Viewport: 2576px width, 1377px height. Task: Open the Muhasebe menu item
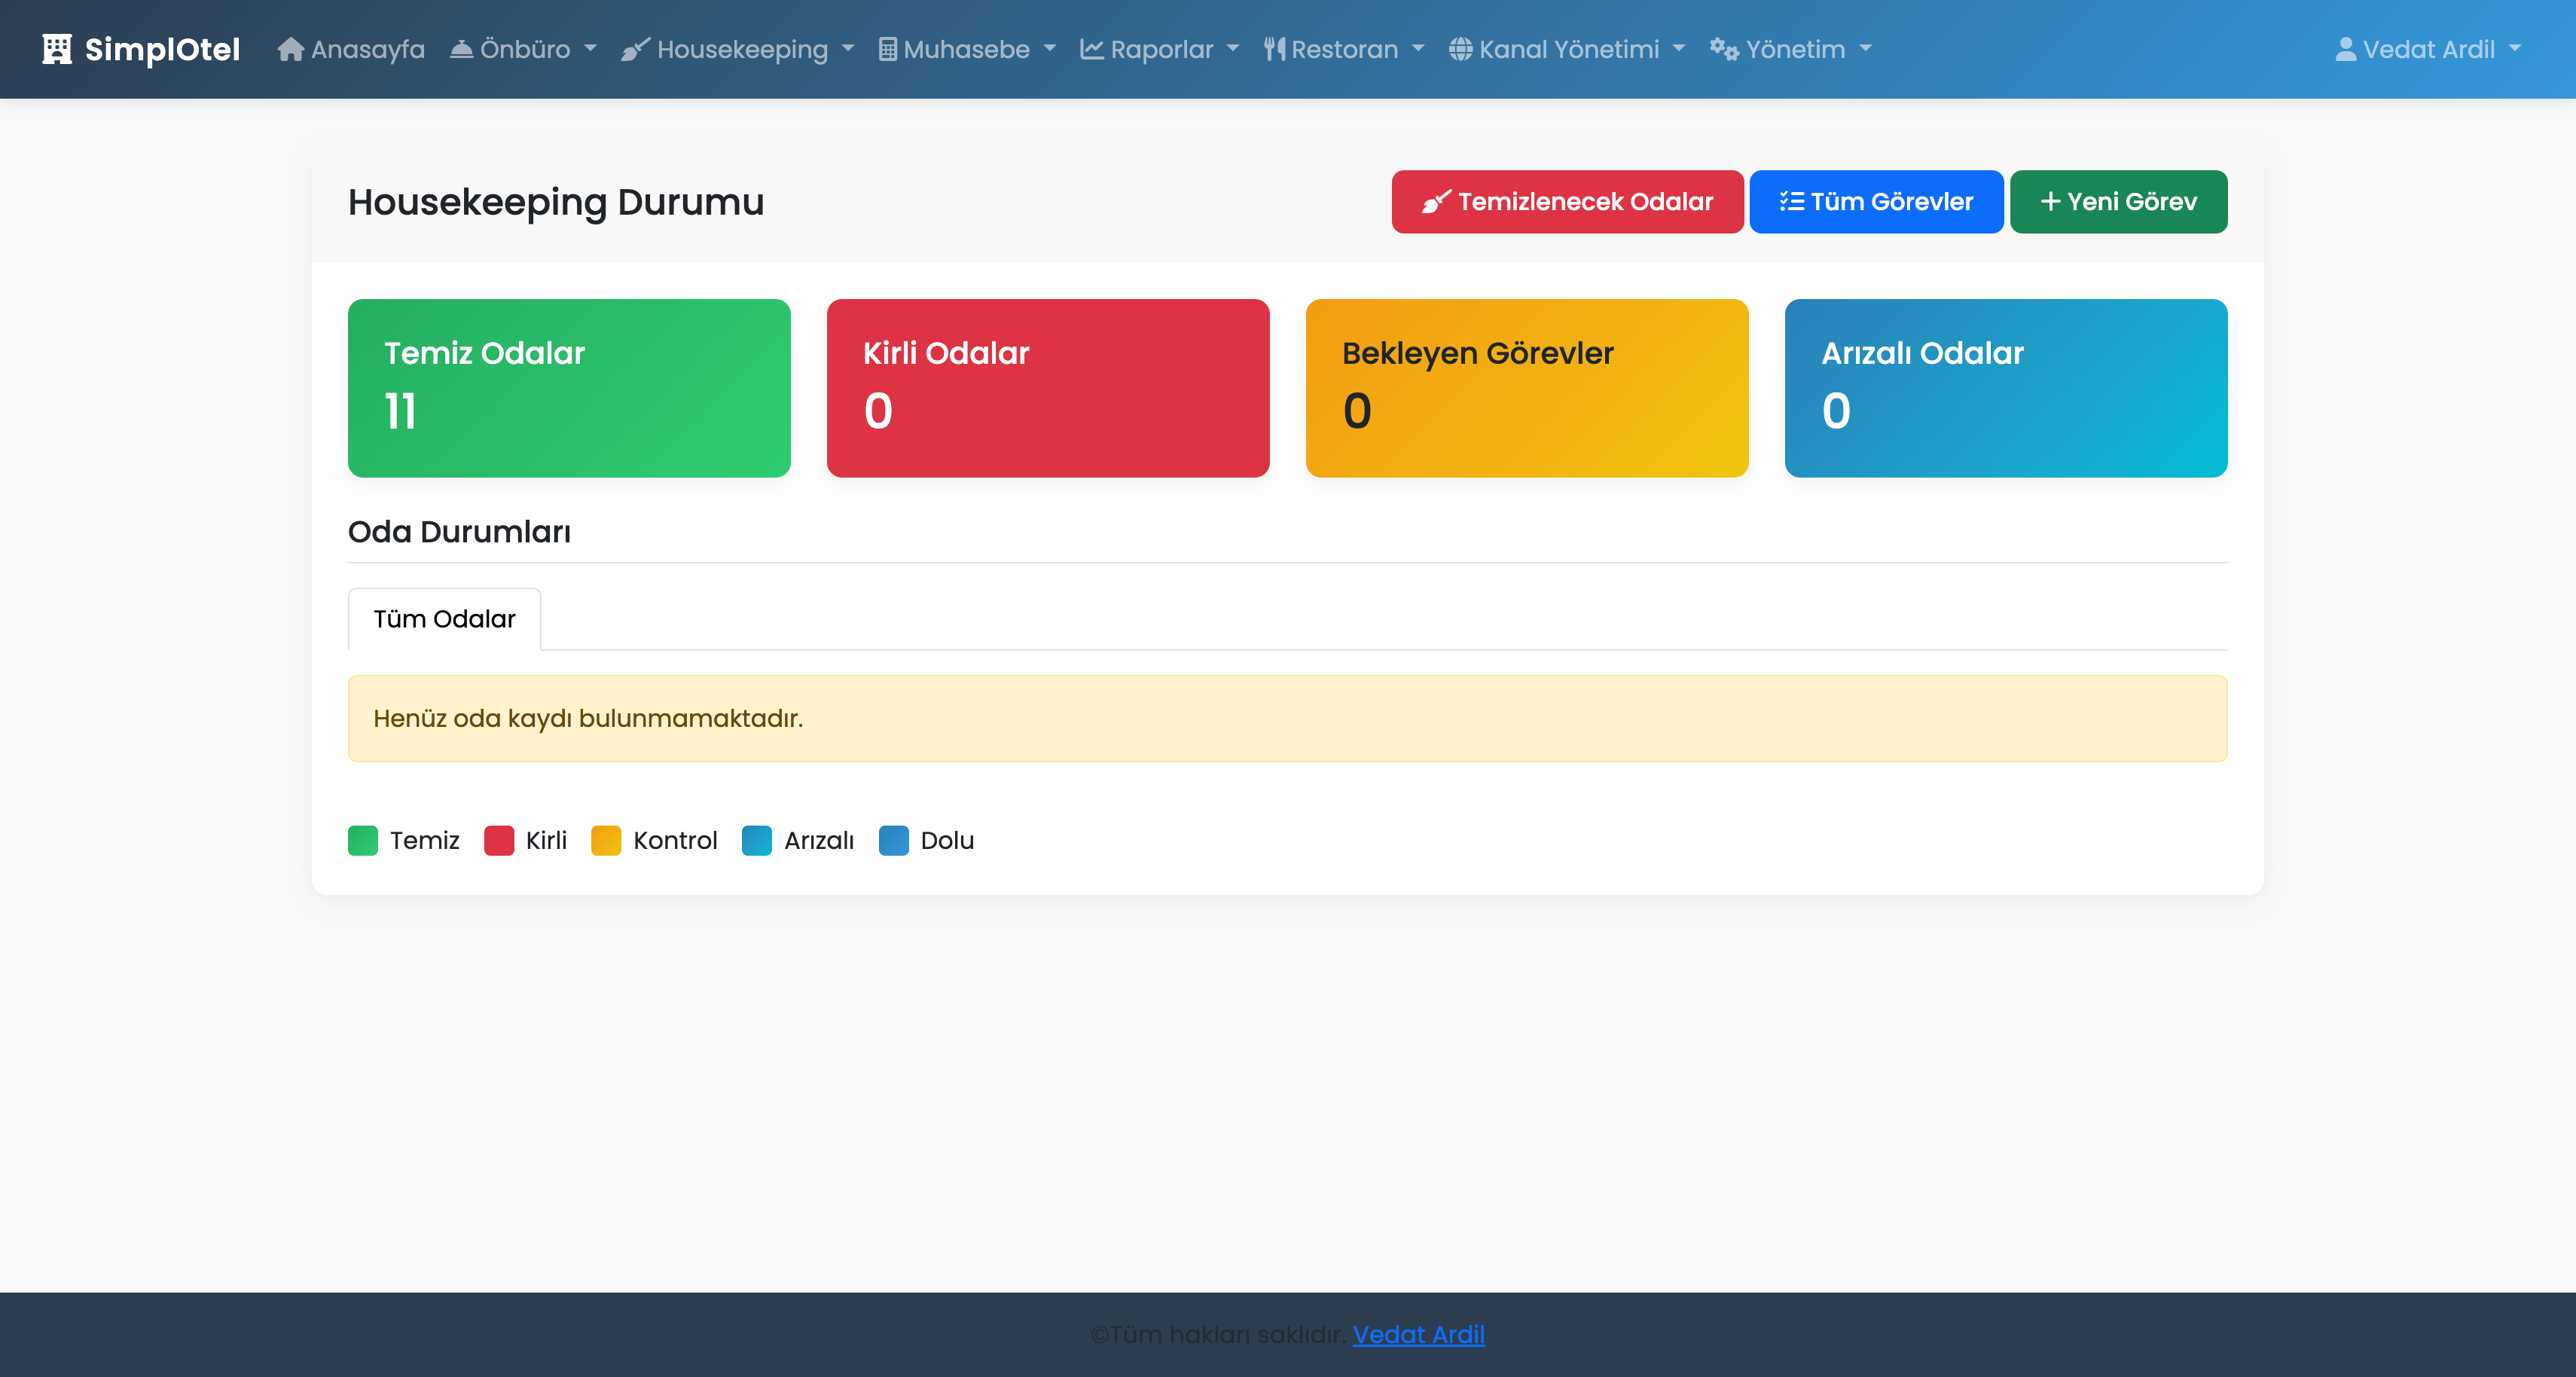pos(966,49)
